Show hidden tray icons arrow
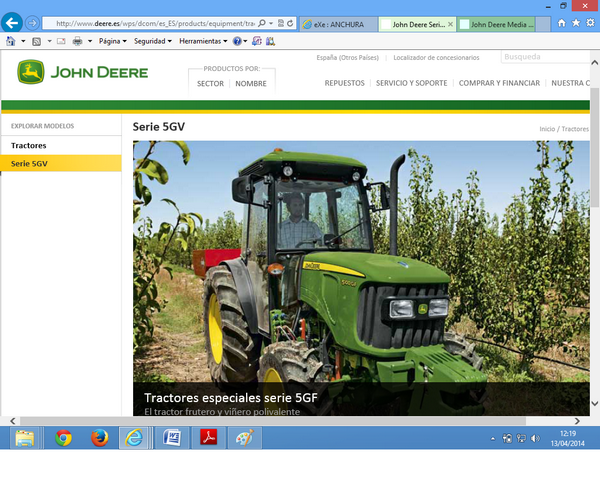Screen dimensions: 600x500 pos(493,439)
